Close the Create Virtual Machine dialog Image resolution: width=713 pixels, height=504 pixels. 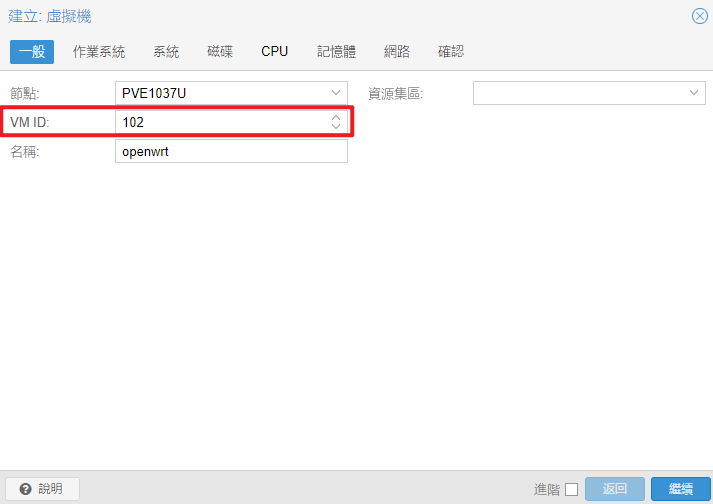(699, 16)
